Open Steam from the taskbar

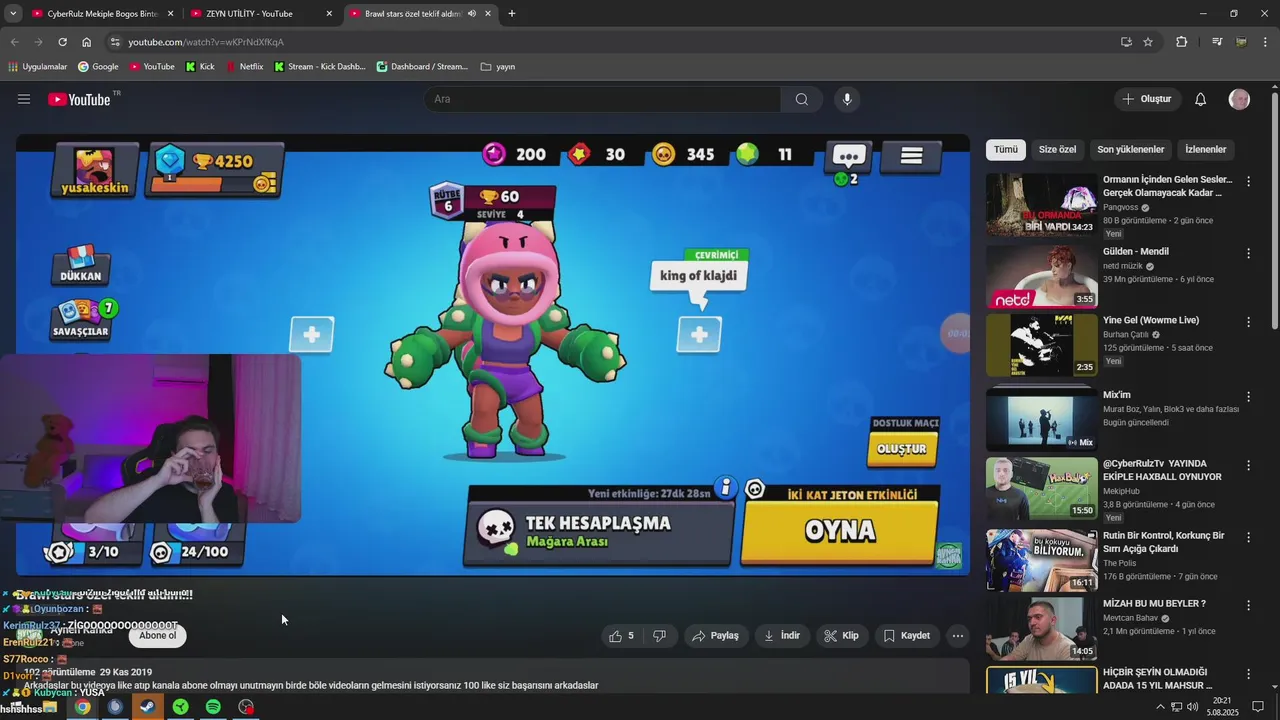pyautogui.click(x=148, y=707)
